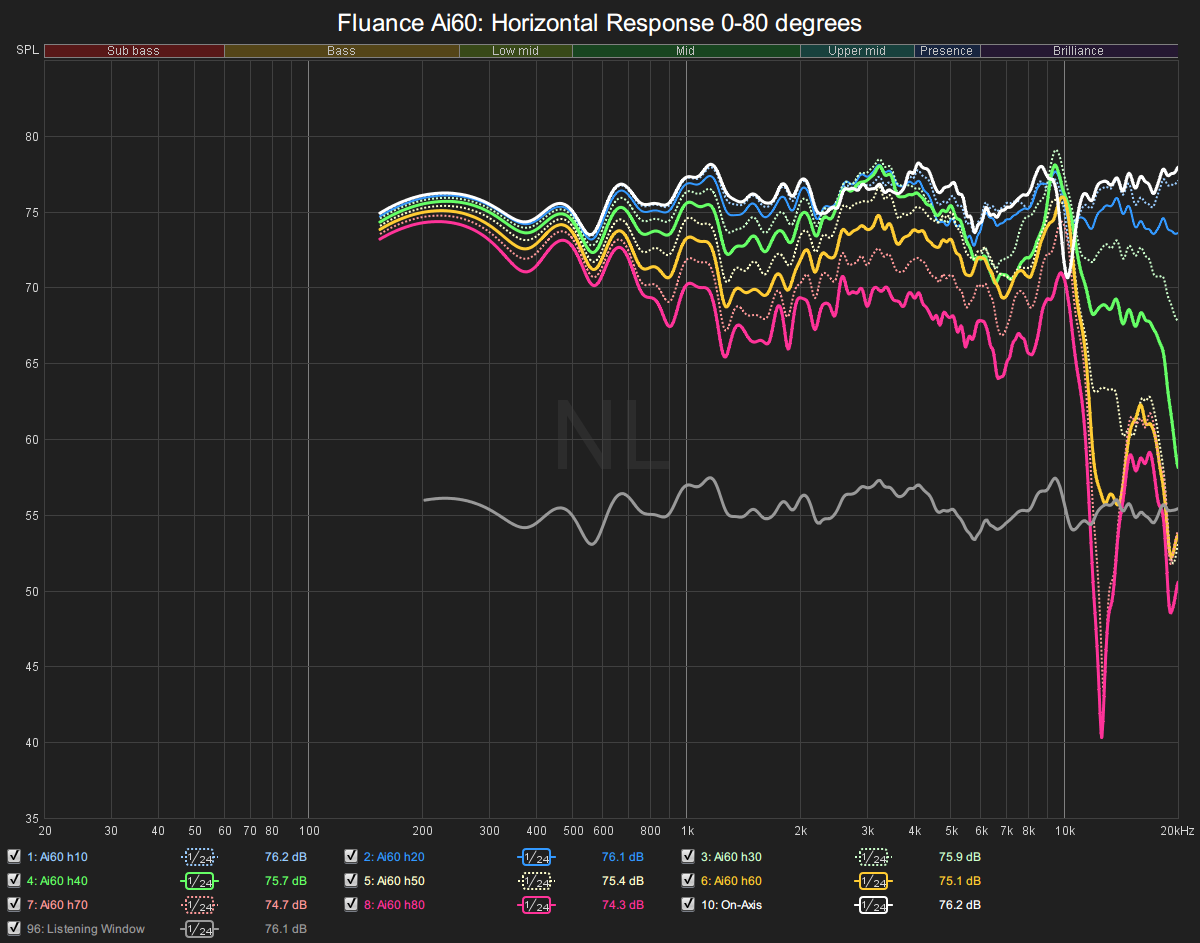1200x943 pixels.
Task: Click the 76.1 dB value for Listening Window
Action: [x=286, y=929]
